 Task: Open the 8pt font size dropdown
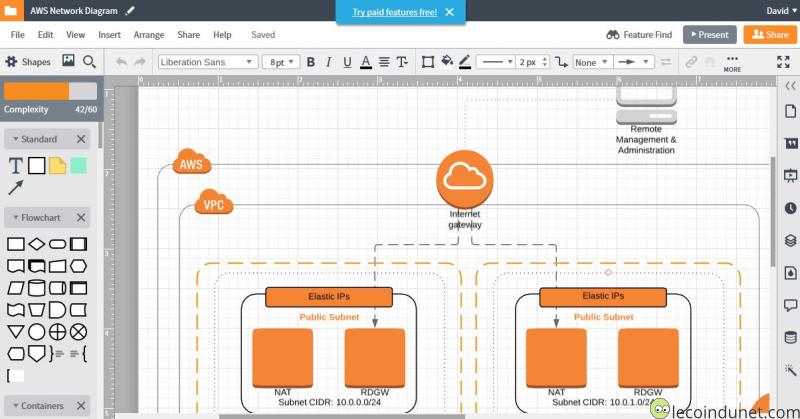click(281, 62)
